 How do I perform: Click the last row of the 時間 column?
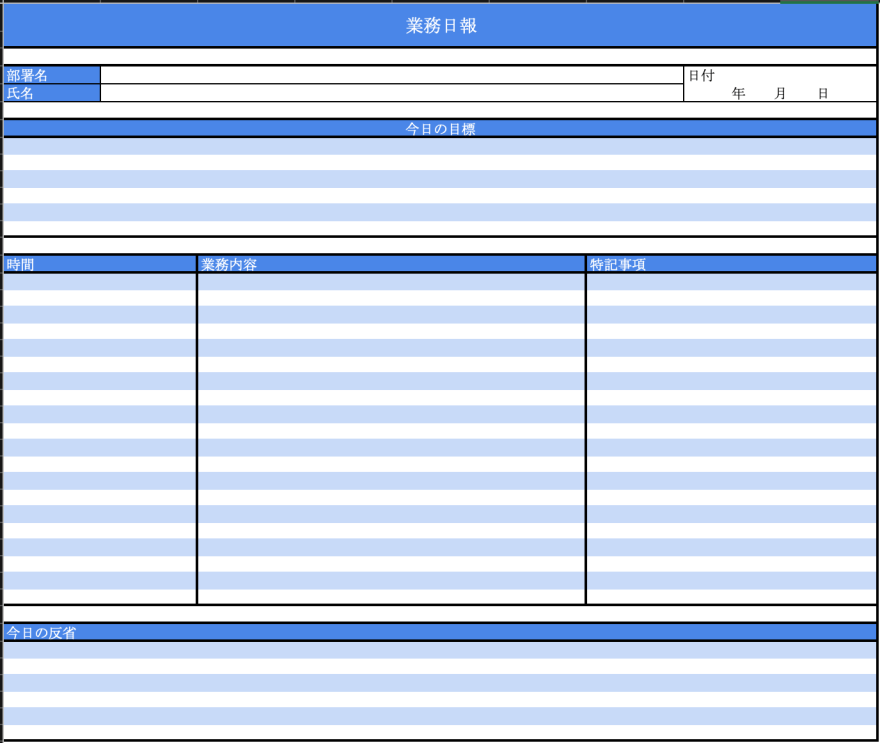[x=100, y=596]
